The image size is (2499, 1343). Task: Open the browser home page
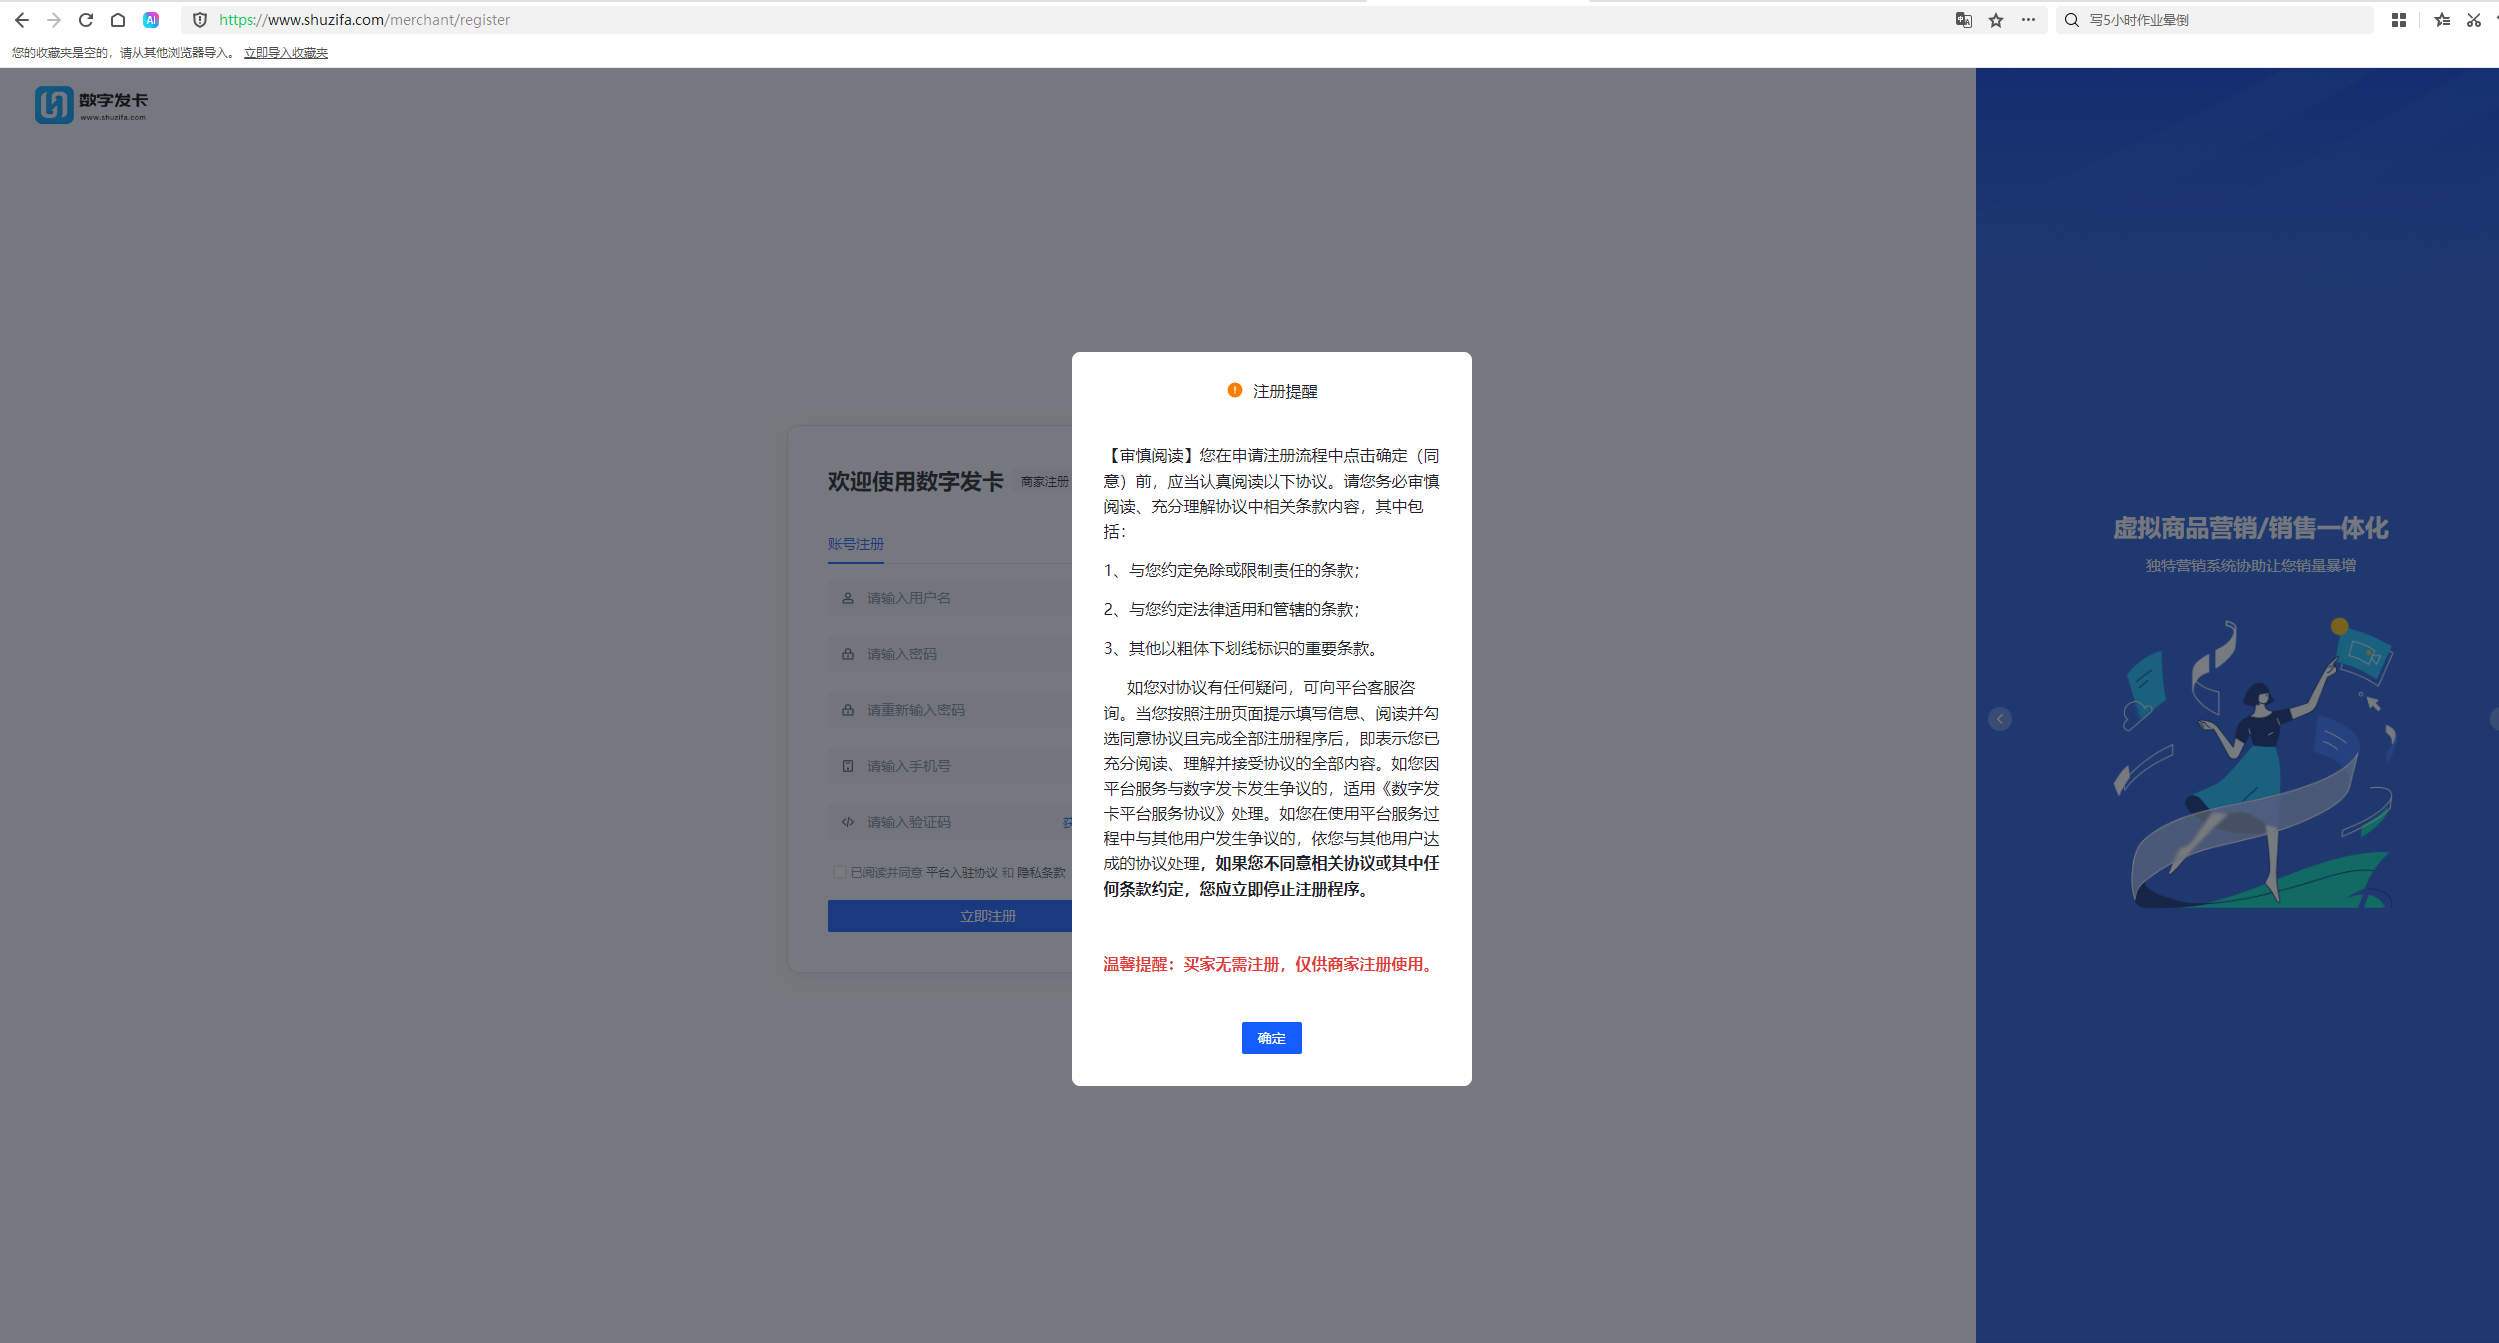point(118,20)
